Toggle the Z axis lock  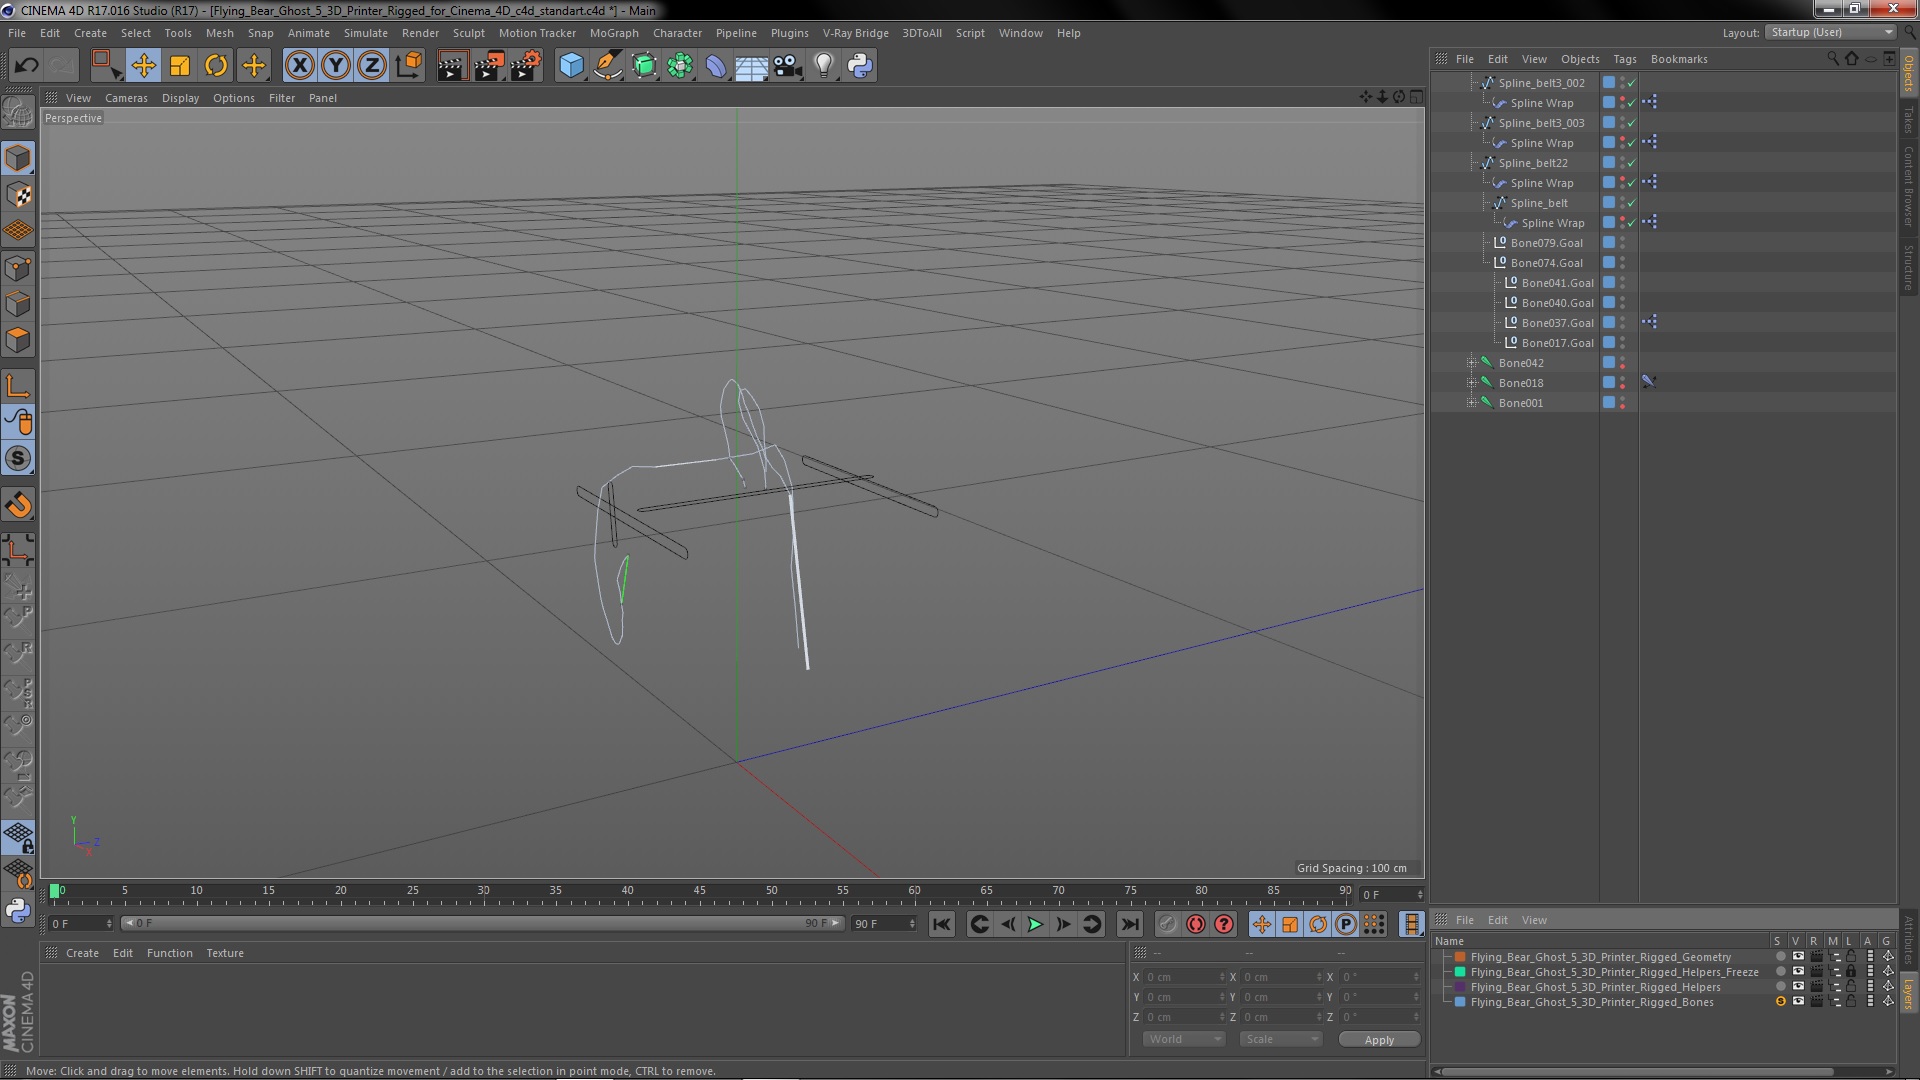pyautogui.click(x=372, y=66)
